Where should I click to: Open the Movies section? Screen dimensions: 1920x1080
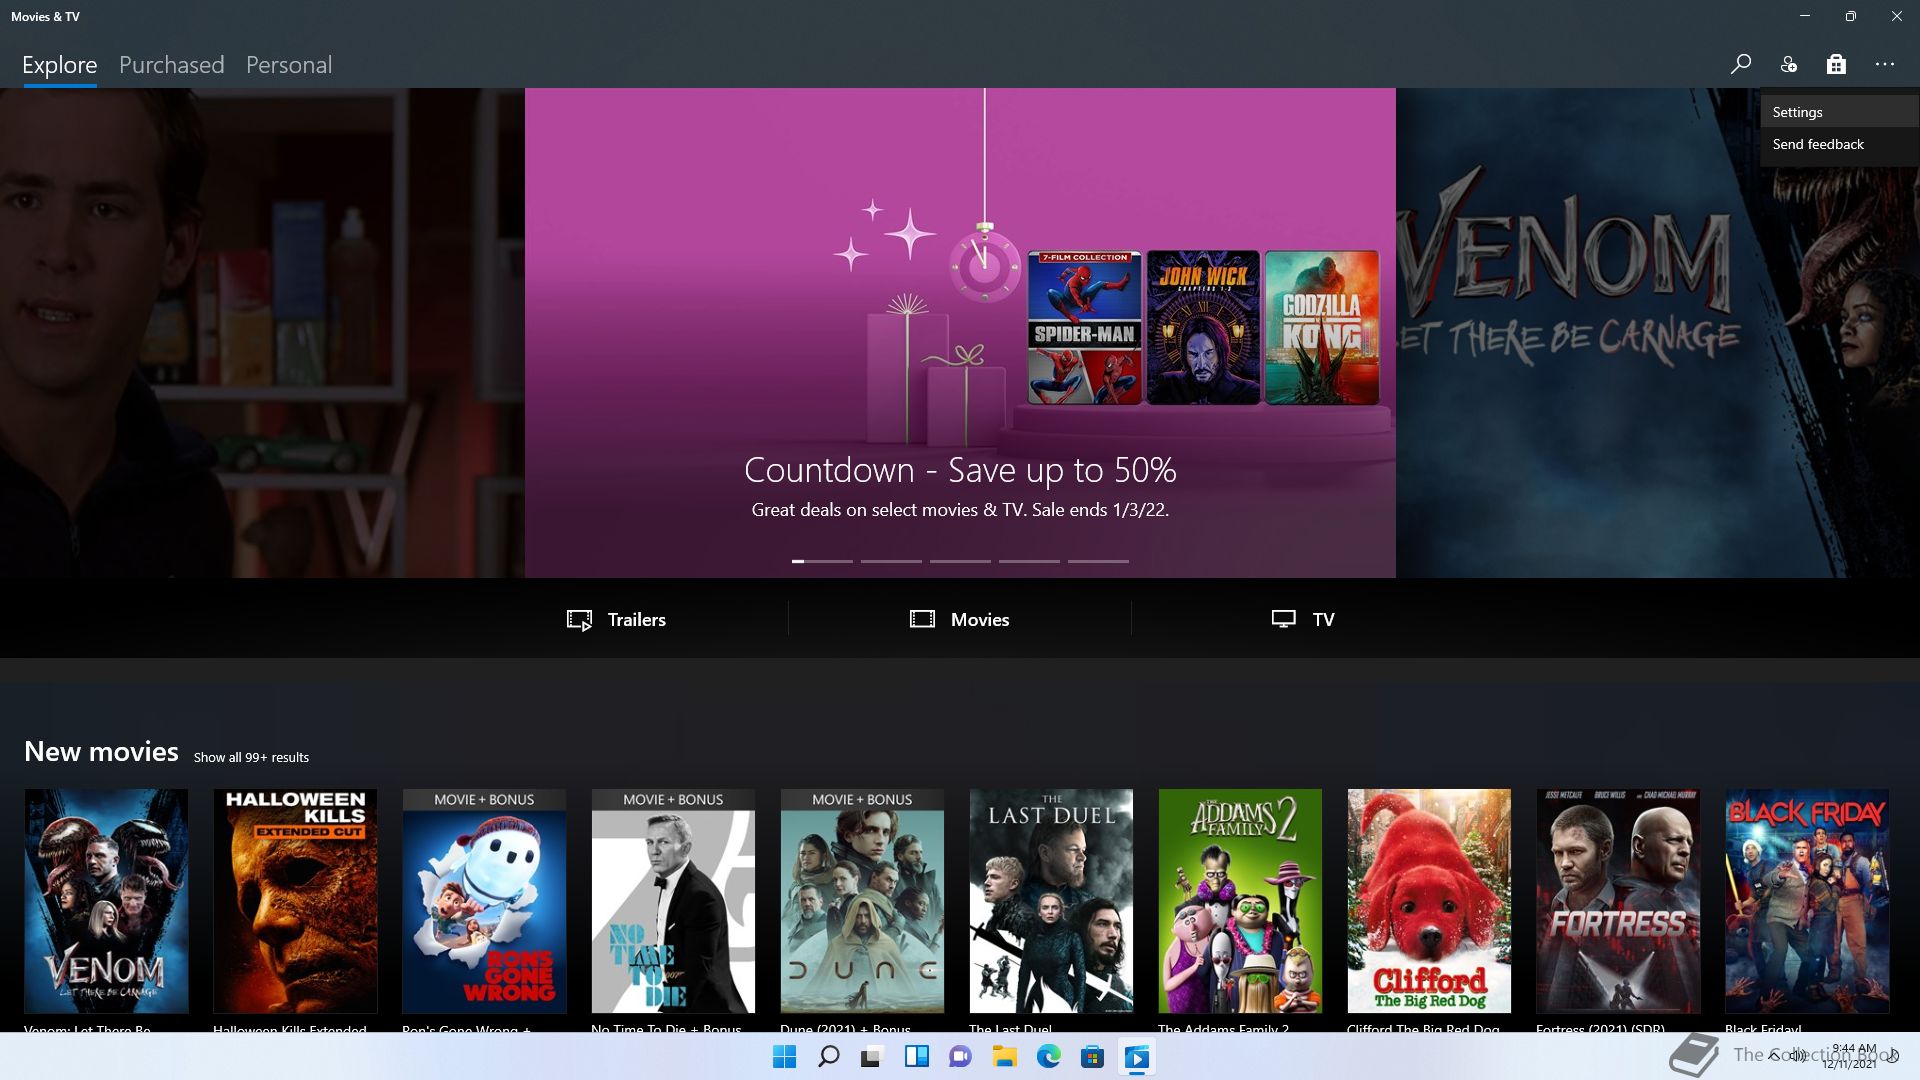(x=960, y=619)
